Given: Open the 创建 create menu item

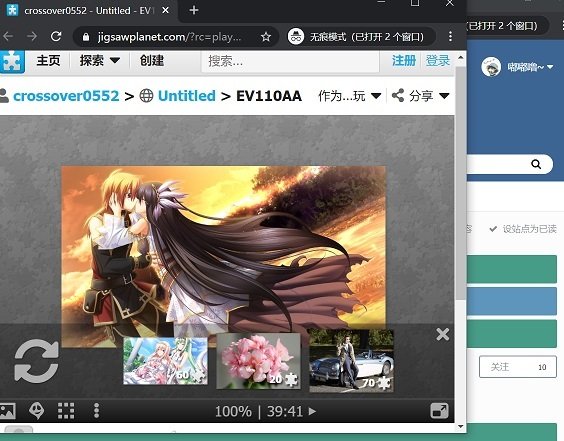Looking at the screenshot, I should 152,60.
